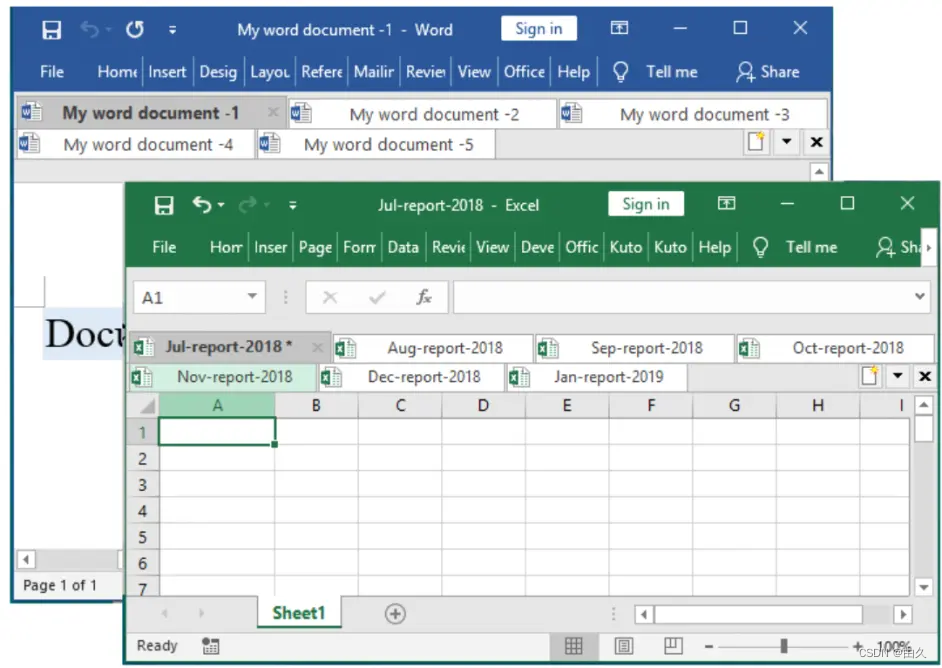Click Page 1 of 1 in Word status bar

click(x=59, y=585)
